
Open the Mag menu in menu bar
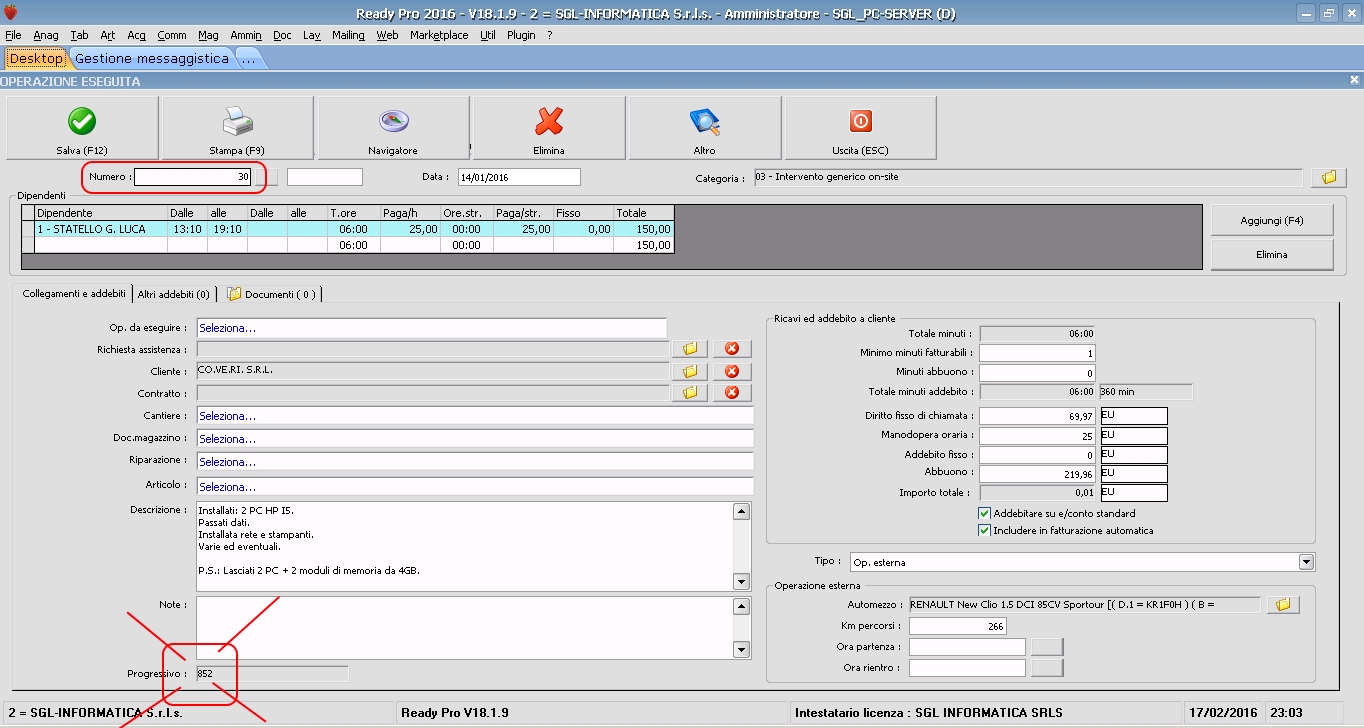208,35
